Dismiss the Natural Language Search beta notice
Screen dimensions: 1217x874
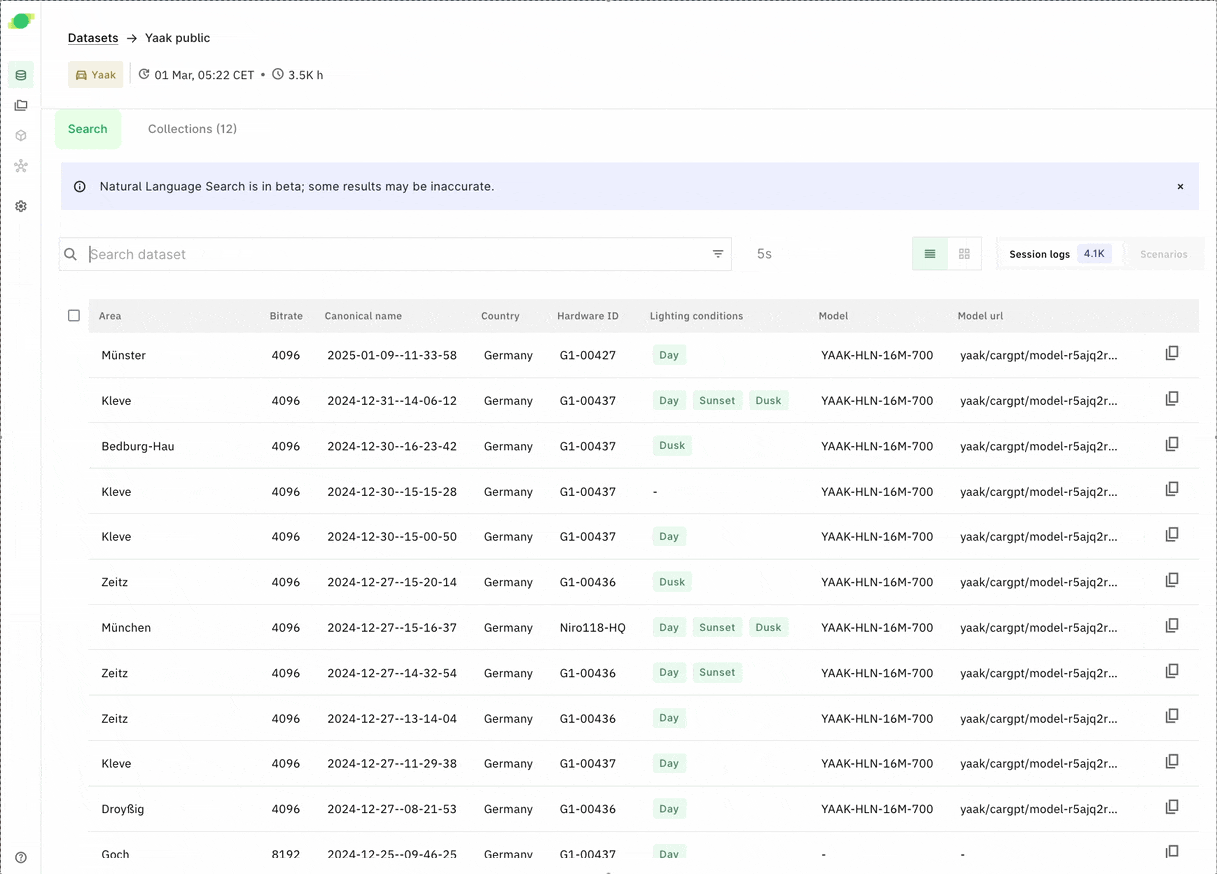1180,187
